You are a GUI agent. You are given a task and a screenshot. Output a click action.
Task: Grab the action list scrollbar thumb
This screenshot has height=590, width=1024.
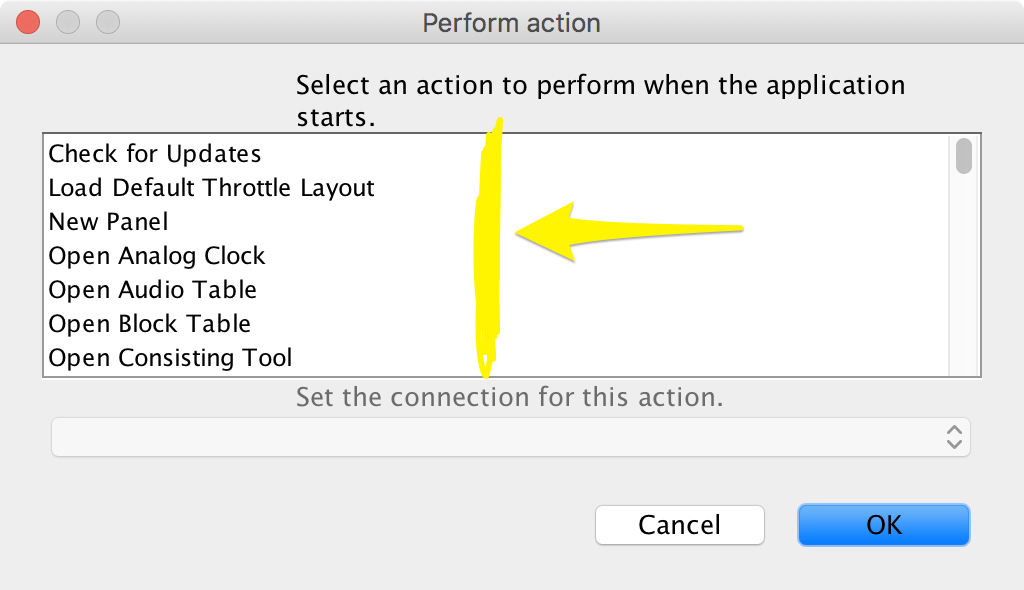964,157
